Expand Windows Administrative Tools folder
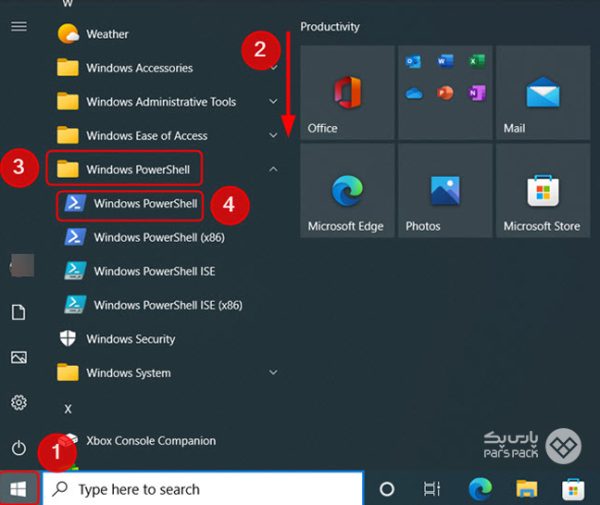The width and height of the screenshot is (600, 505). pos(160,102)
